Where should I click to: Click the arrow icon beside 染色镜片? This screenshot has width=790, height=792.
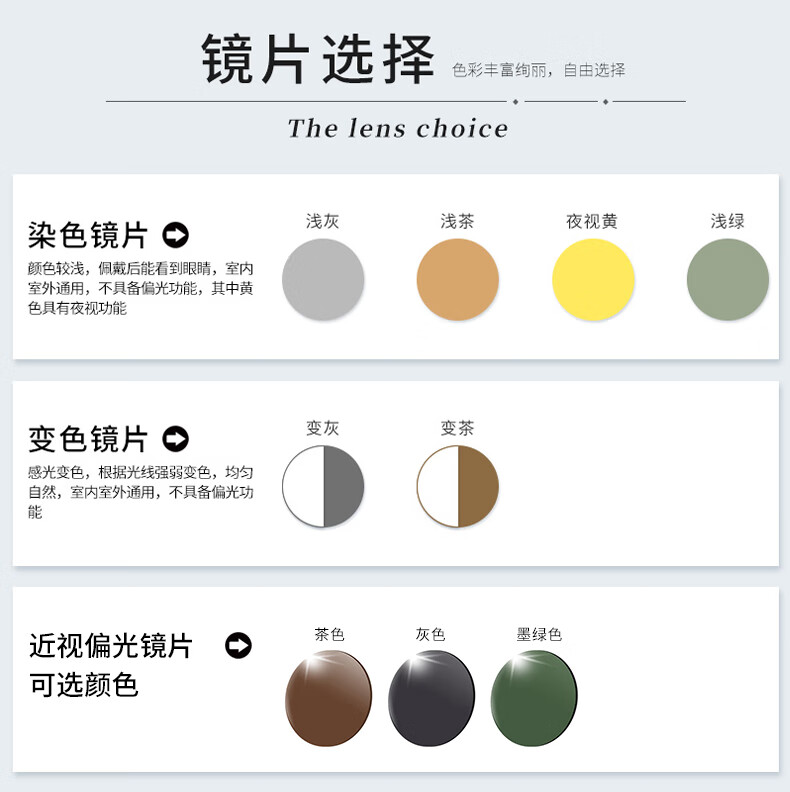(x=175, y=235)
